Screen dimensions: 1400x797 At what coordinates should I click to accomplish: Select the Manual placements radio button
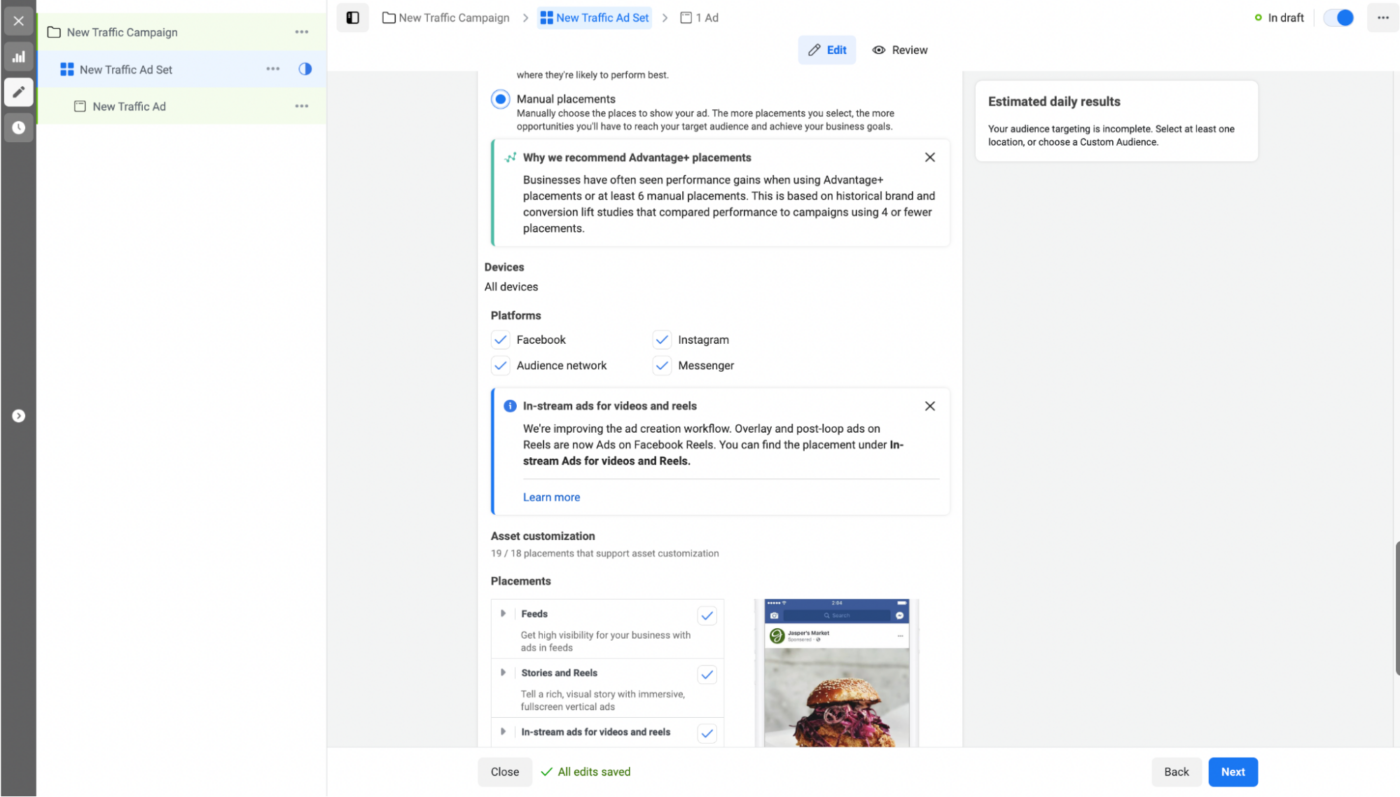[500, 99]
